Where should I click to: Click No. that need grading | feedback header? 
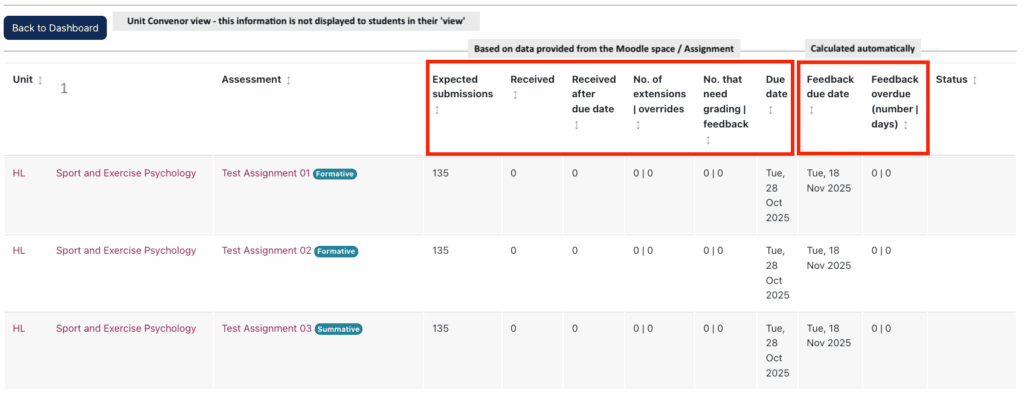coord(726,102)
